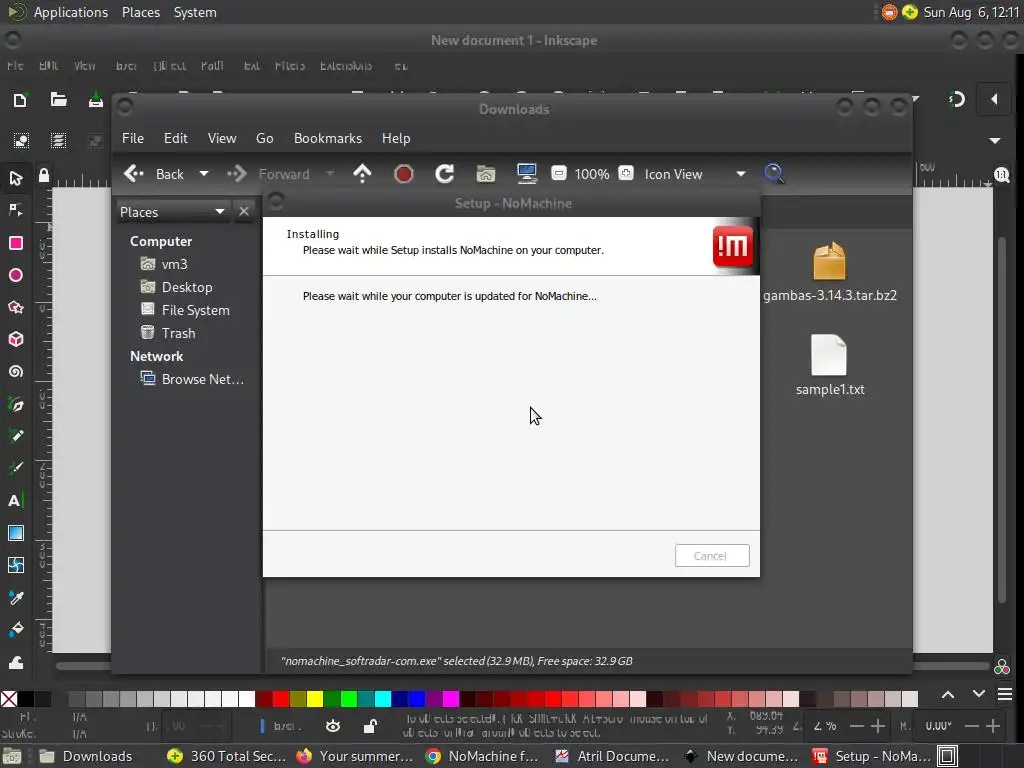Open palette options hamburger menu
Screen dimensions: 1024x768
pos(1006,694)
